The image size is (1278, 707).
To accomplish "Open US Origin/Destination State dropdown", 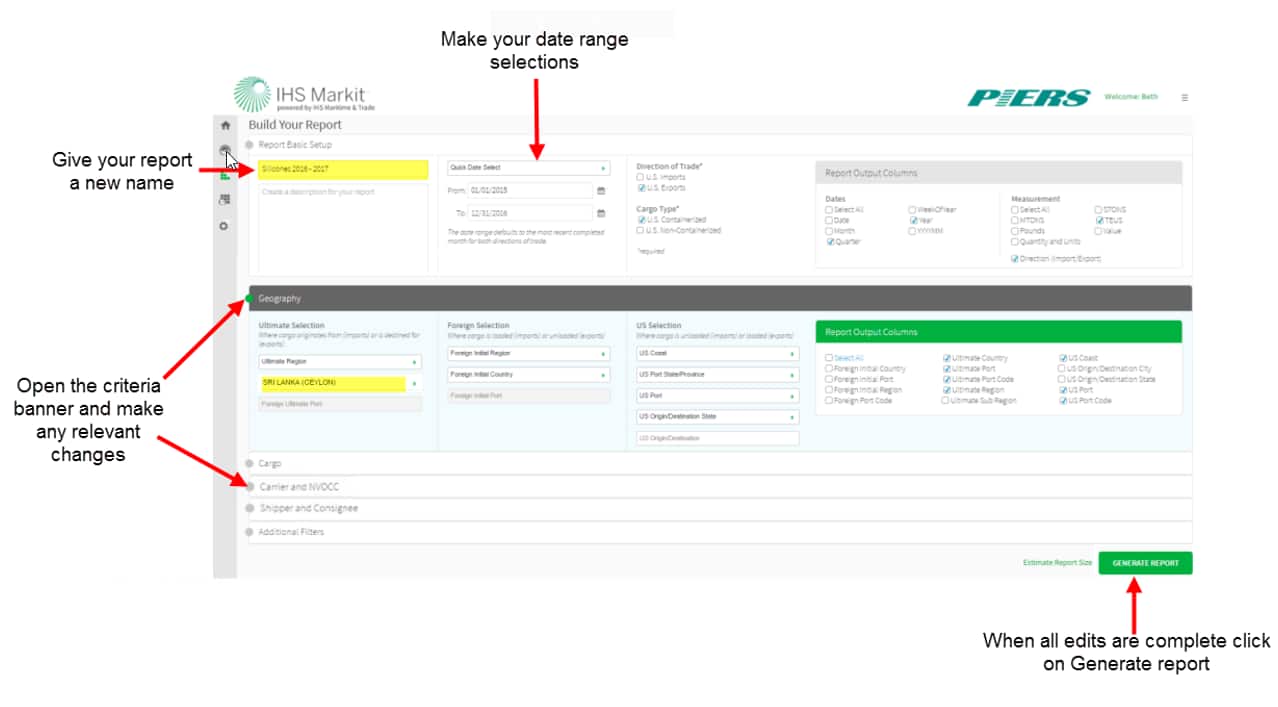I will [x=717, y=417].
